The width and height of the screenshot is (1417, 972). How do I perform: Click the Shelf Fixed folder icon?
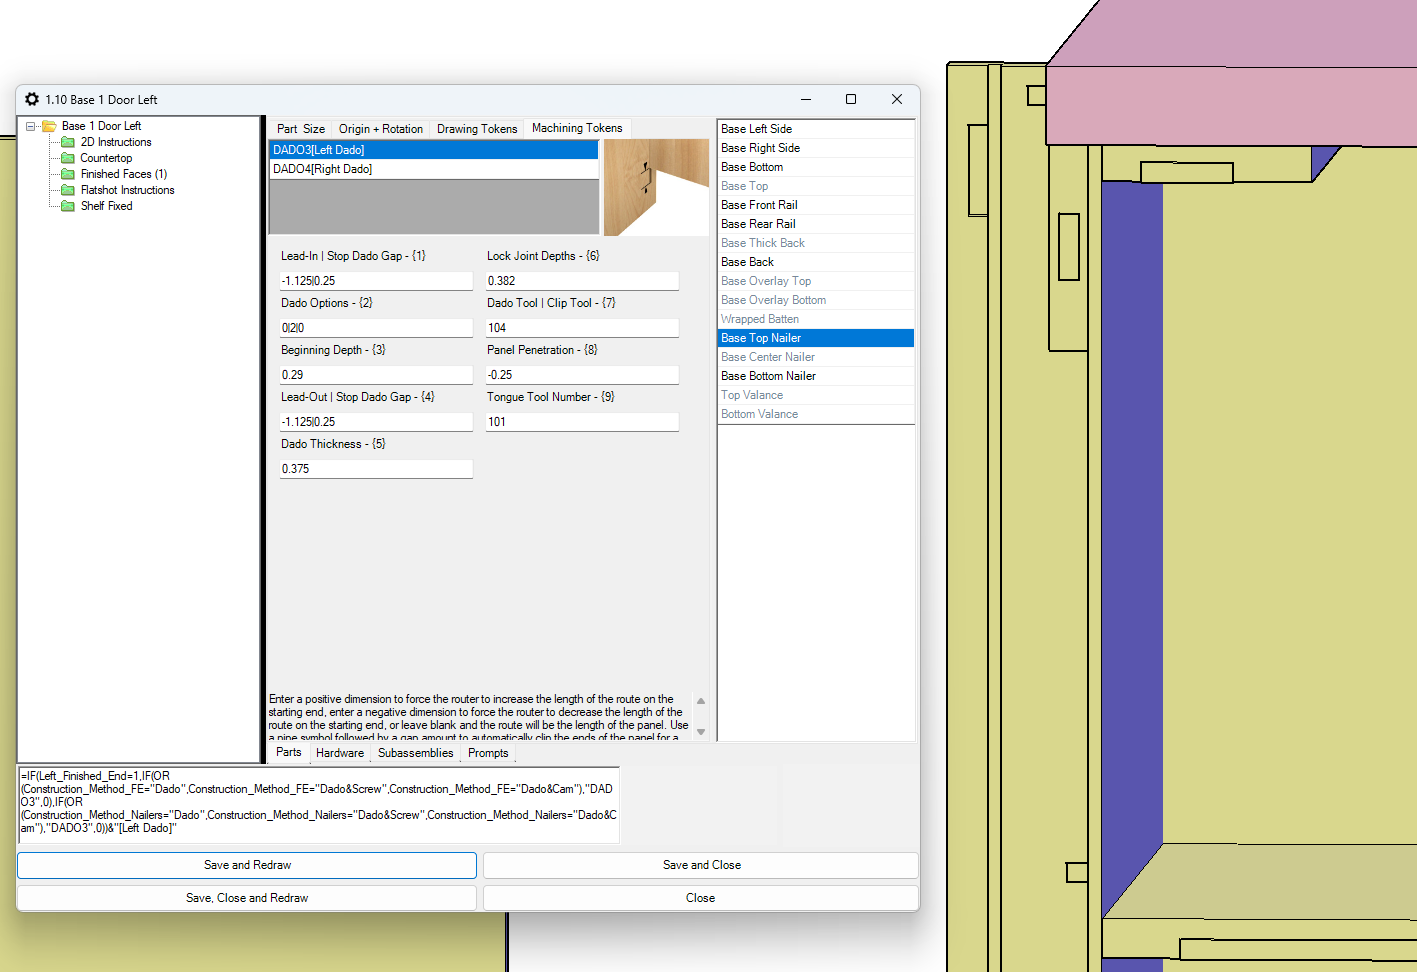[68, 206]
